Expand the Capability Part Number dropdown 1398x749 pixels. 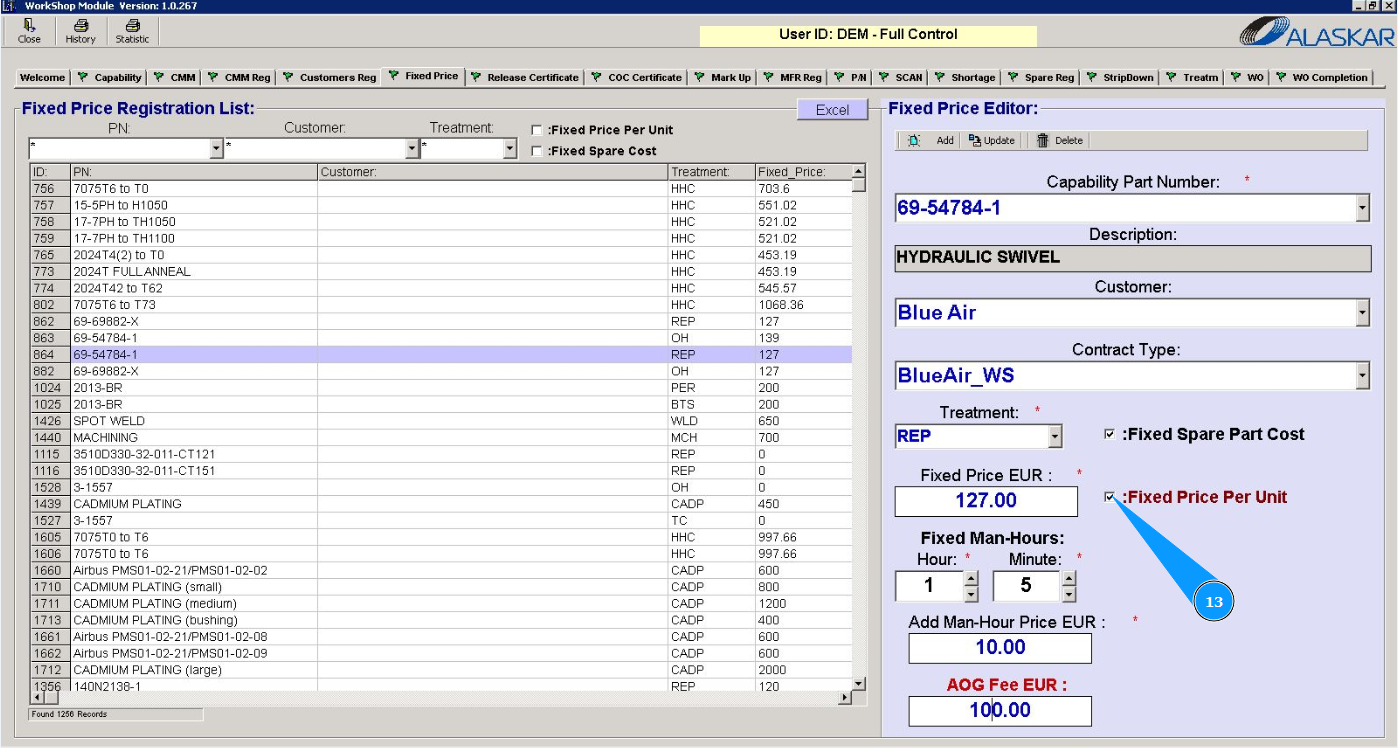tap(1361, 209)
